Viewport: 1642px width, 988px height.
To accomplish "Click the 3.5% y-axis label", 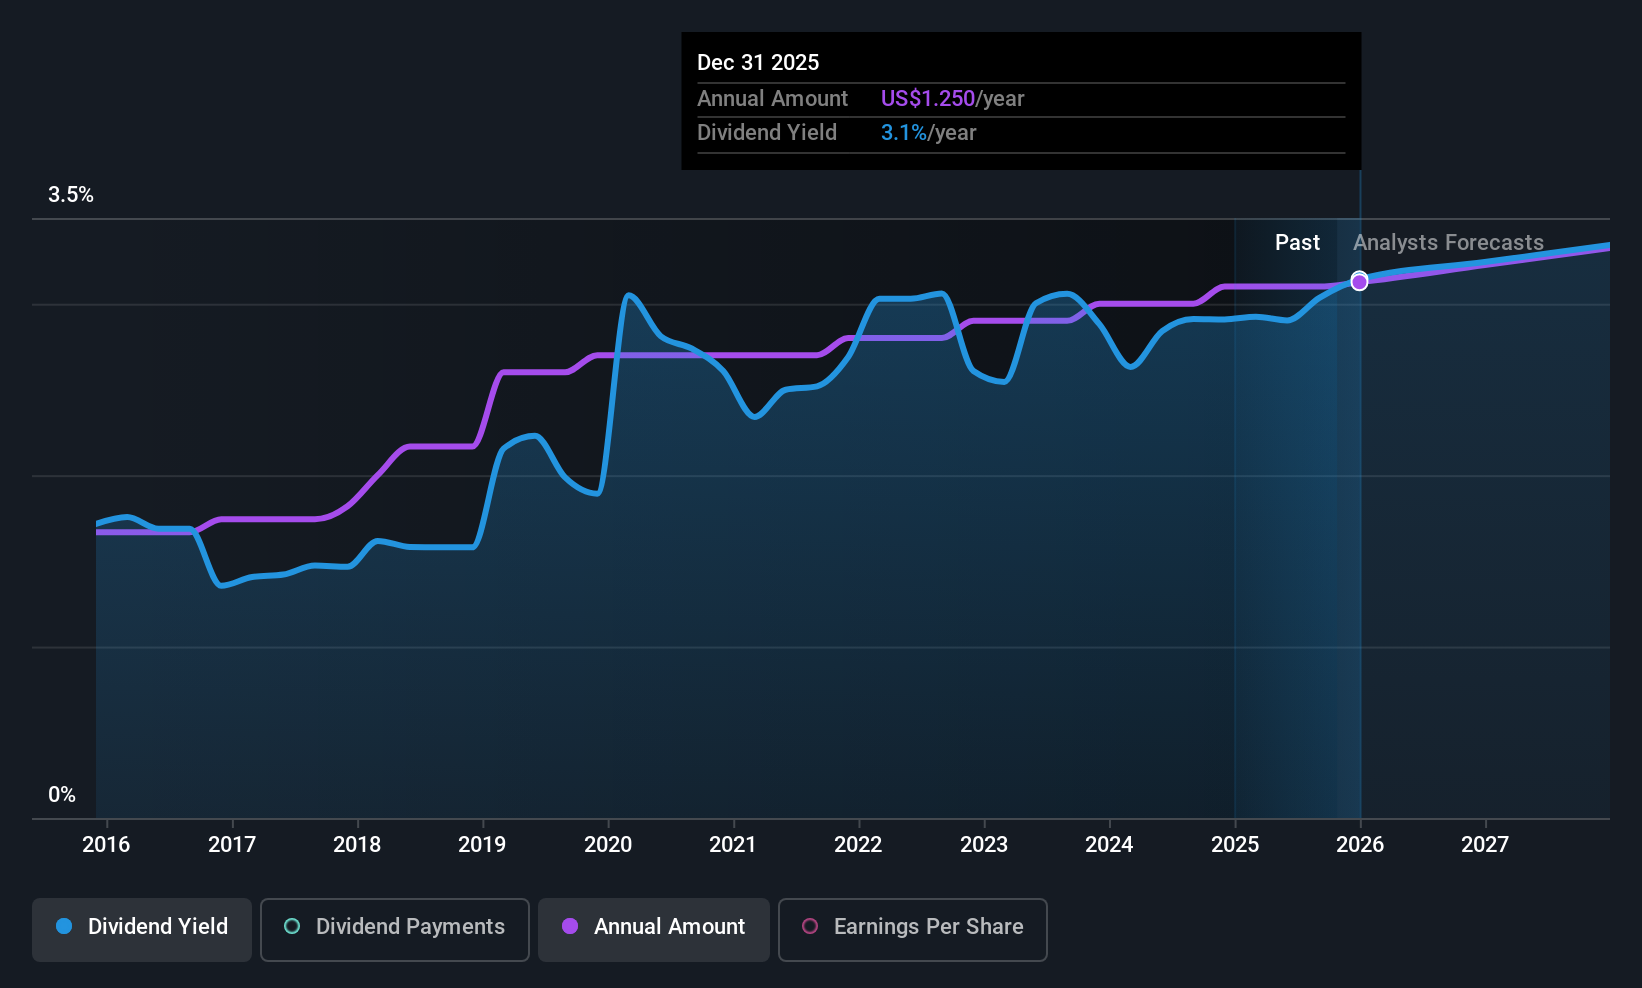I will point(71,195).
